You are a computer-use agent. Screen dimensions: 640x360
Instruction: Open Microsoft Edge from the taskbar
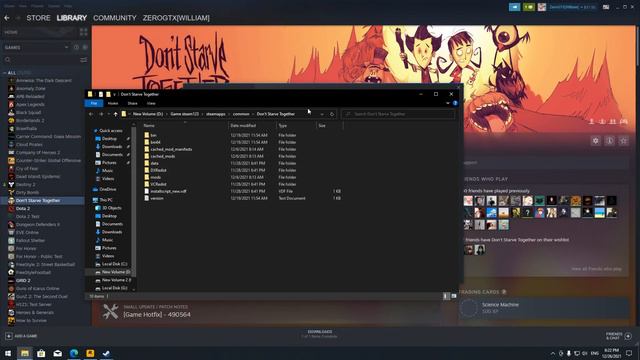[74, 353]
